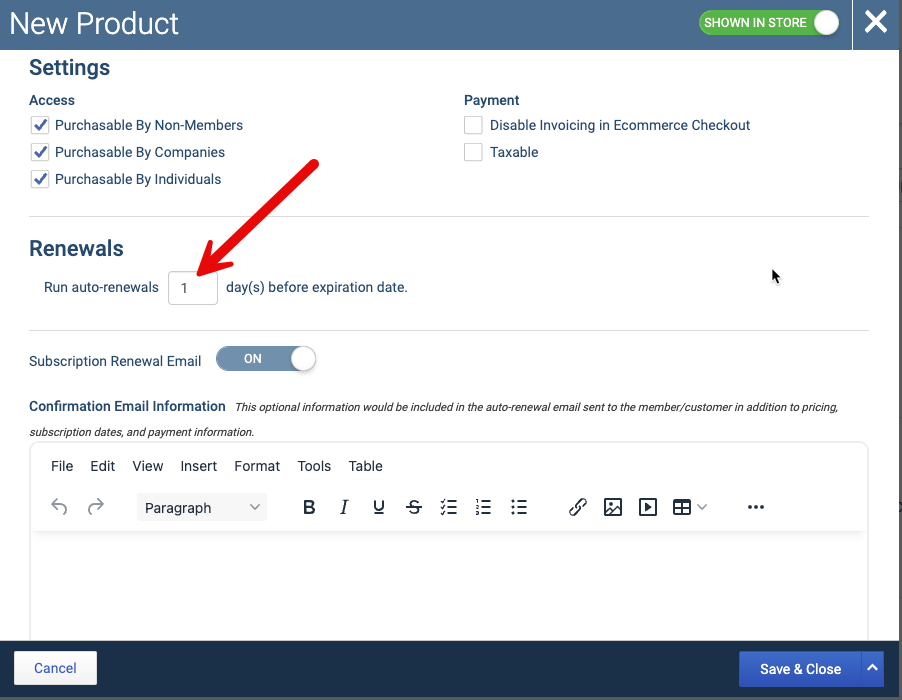
Task: Insert a bullet list
Action: click(518, 507)
